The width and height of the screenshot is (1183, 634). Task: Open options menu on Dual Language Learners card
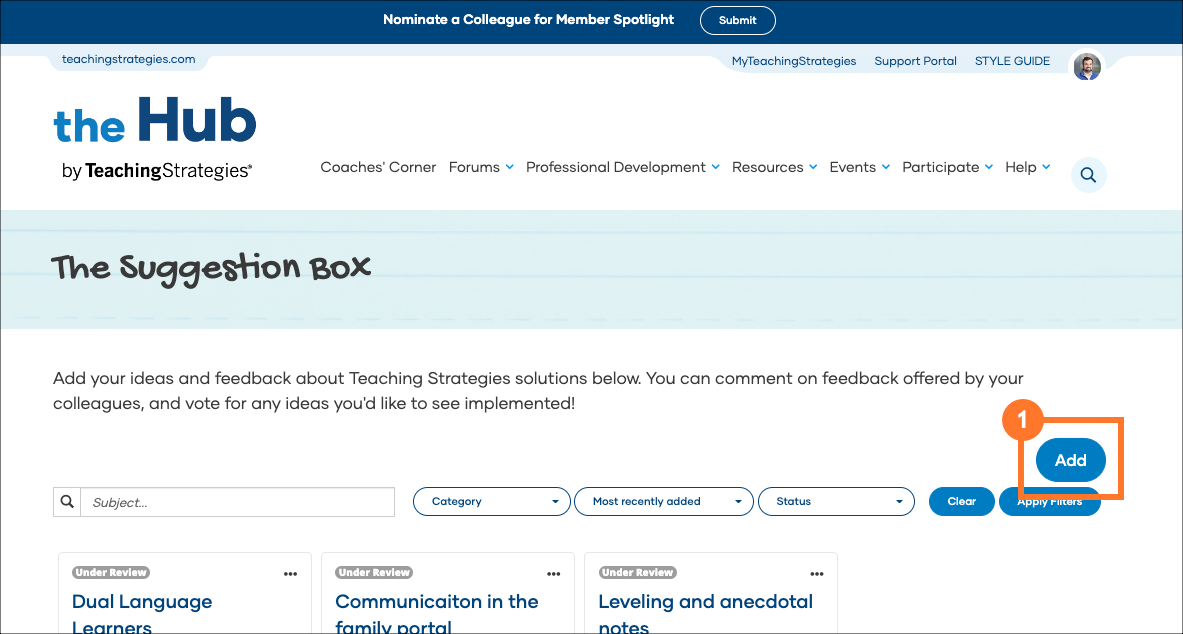290,574
